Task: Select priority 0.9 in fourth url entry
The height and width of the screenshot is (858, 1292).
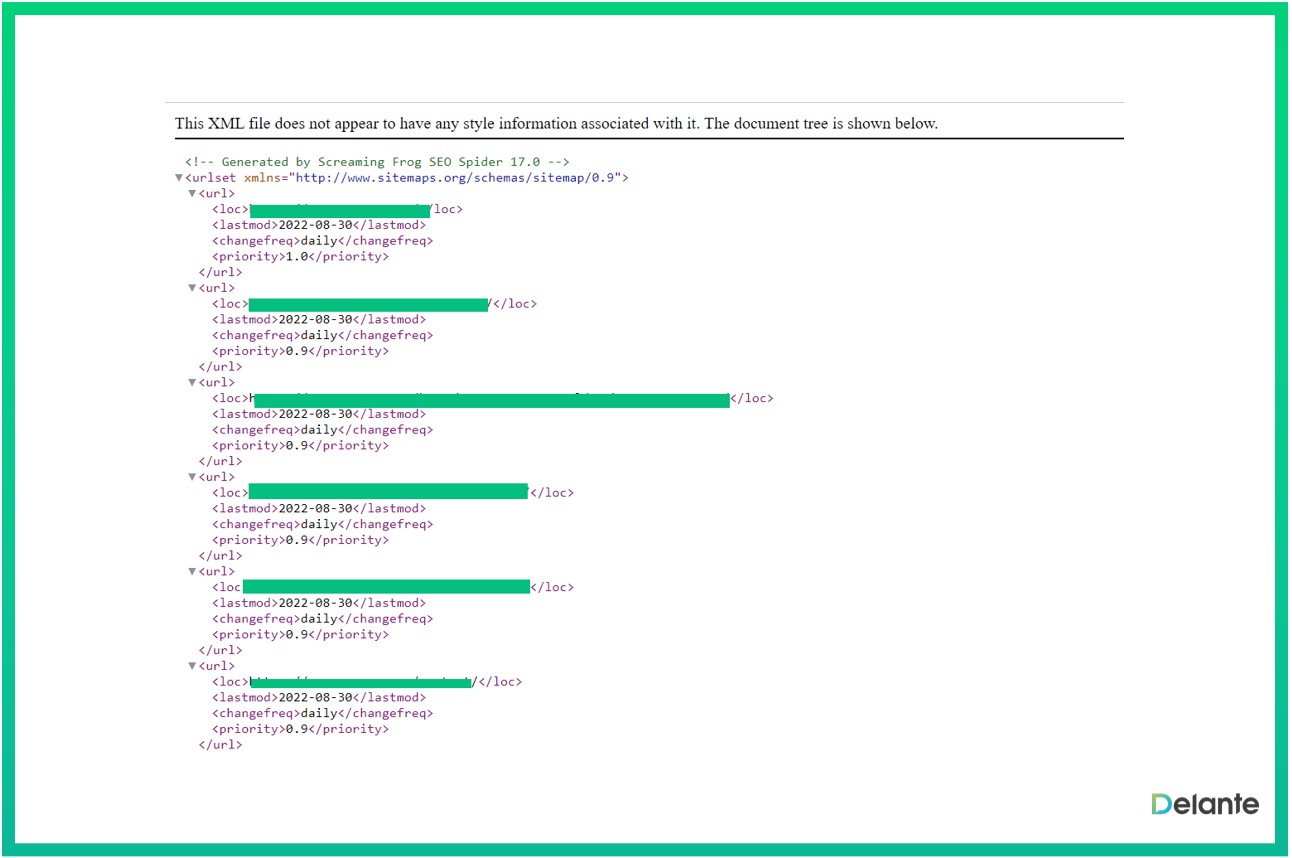Action: (x=296, y=540)
